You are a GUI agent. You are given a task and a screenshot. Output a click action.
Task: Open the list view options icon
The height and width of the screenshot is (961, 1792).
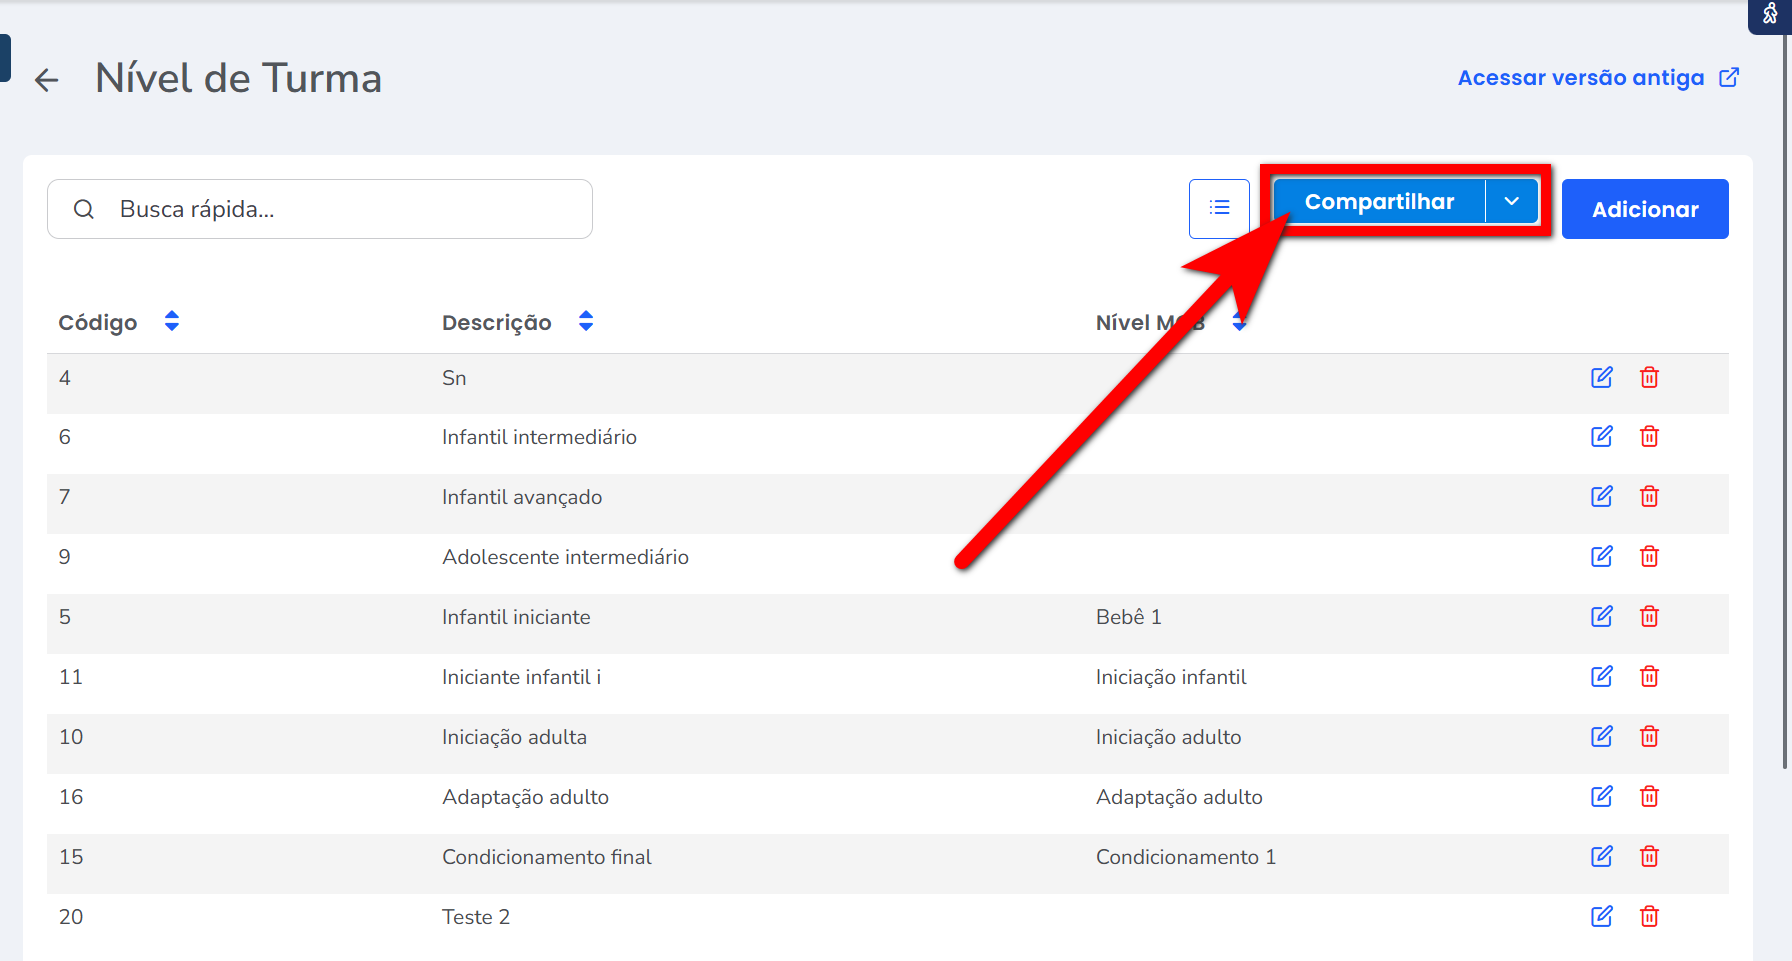tap(1219, 208)
